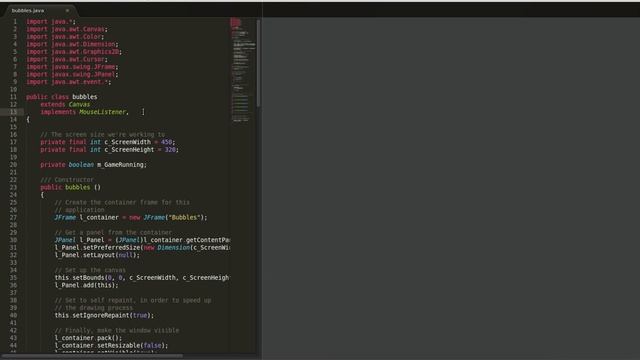Click the editor vertical scrollbar handle
This screenshot has width=640, height=360.
pyautogui.click(x=258, y=63)
